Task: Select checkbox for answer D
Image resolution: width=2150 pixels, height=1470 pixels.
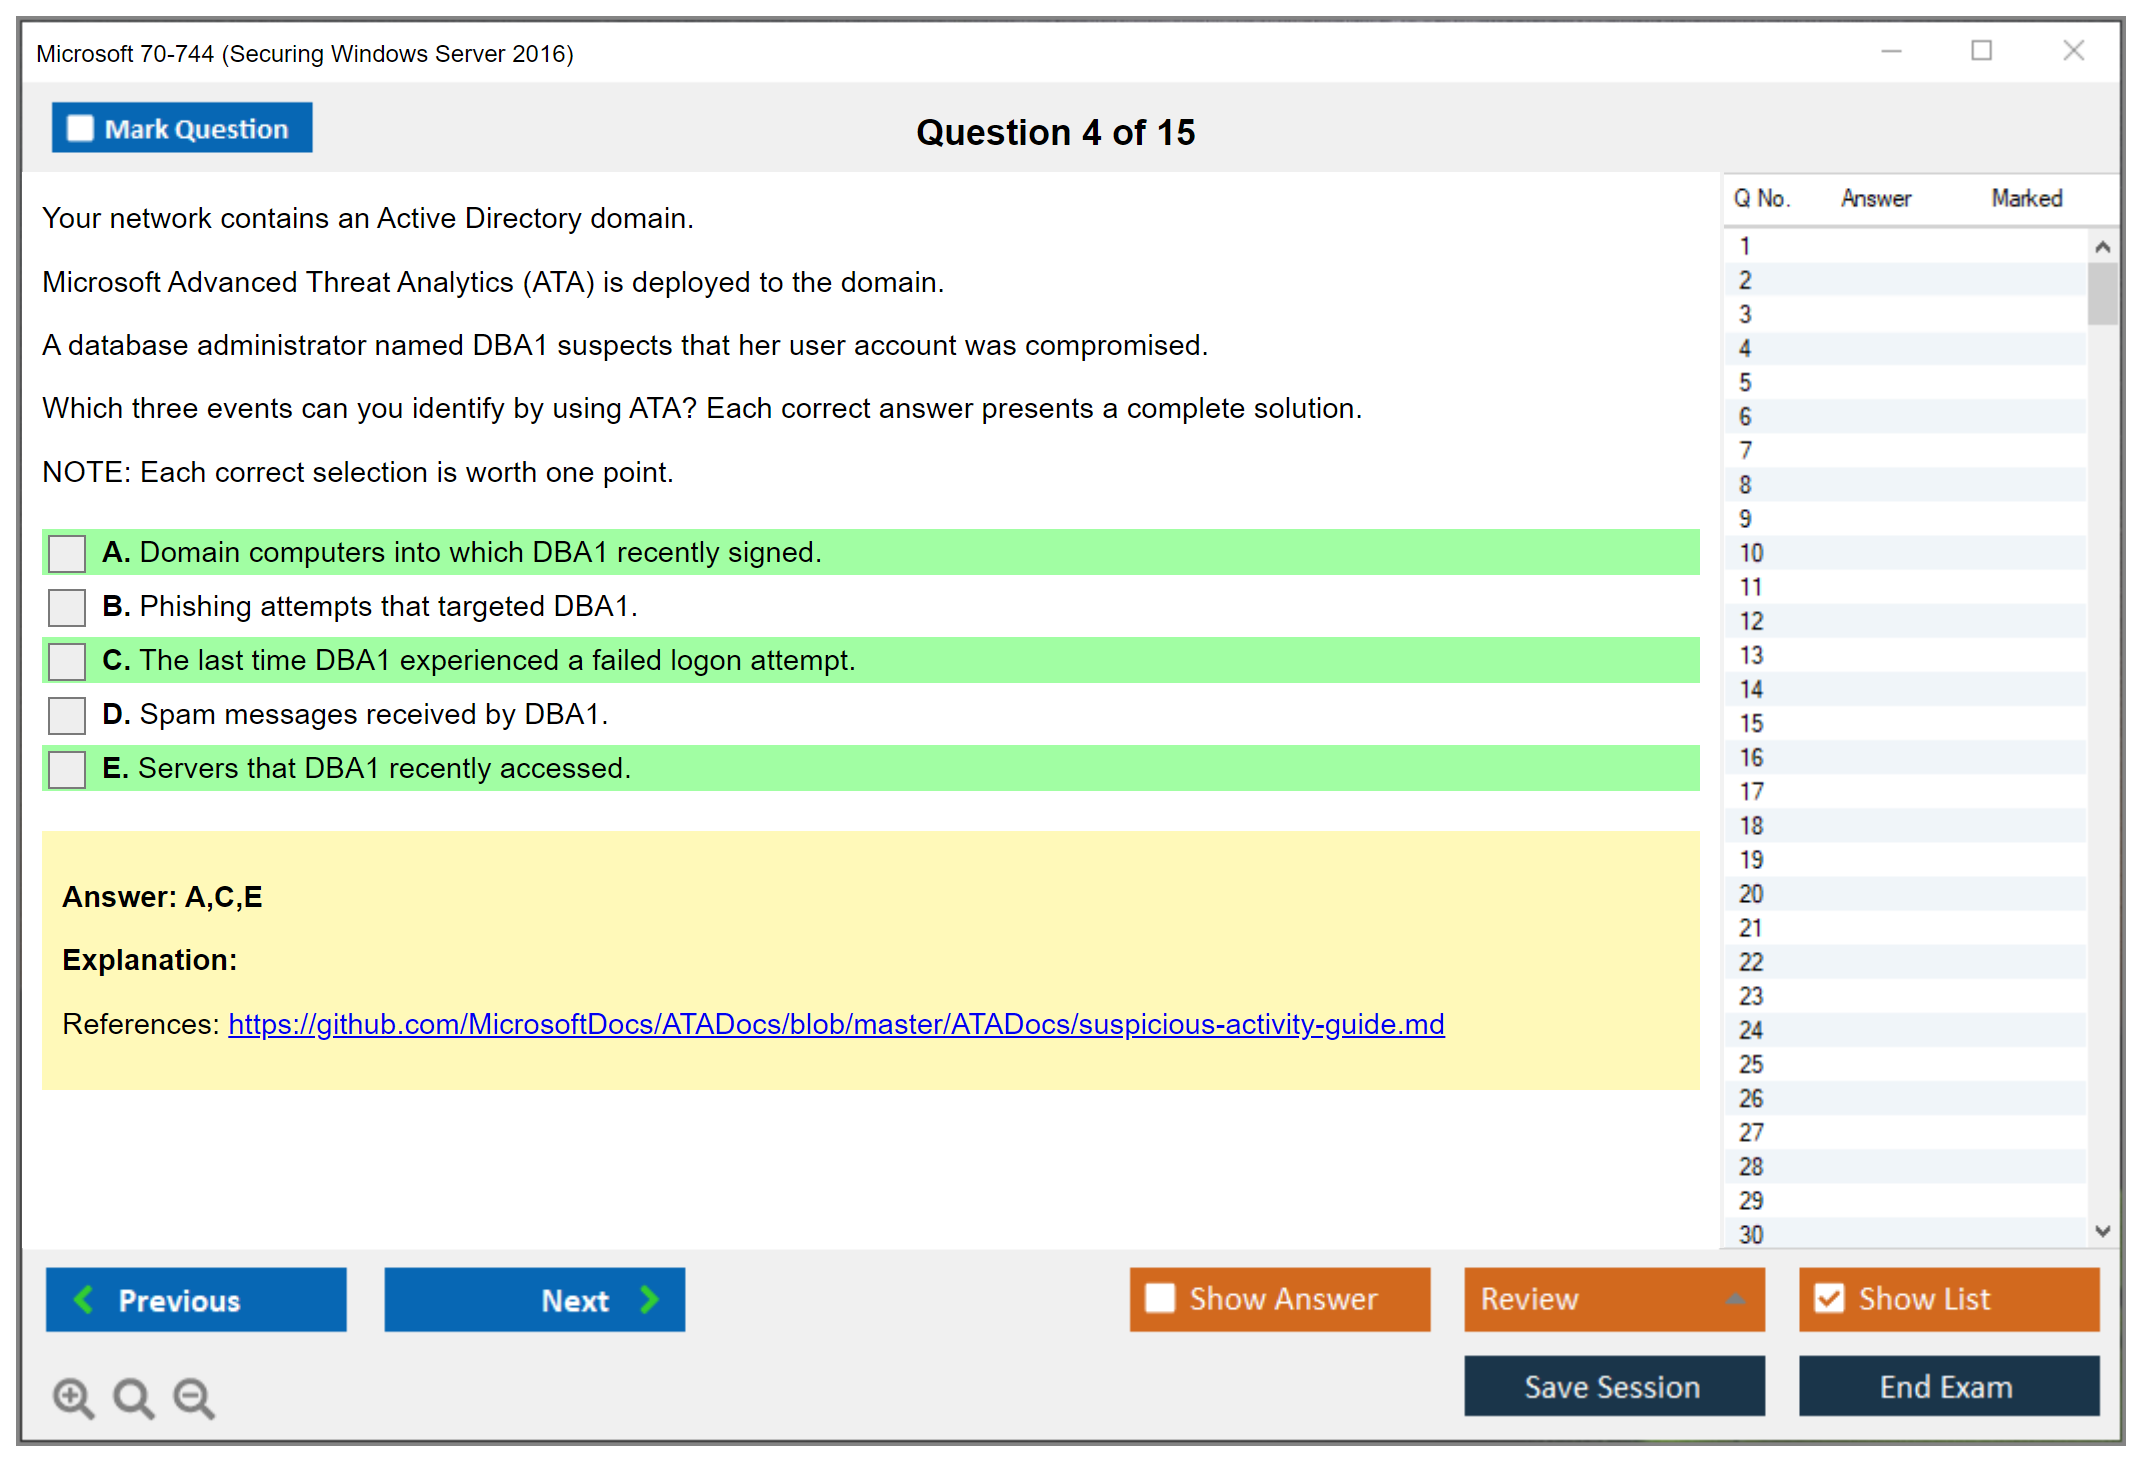Action: point(67,715)
